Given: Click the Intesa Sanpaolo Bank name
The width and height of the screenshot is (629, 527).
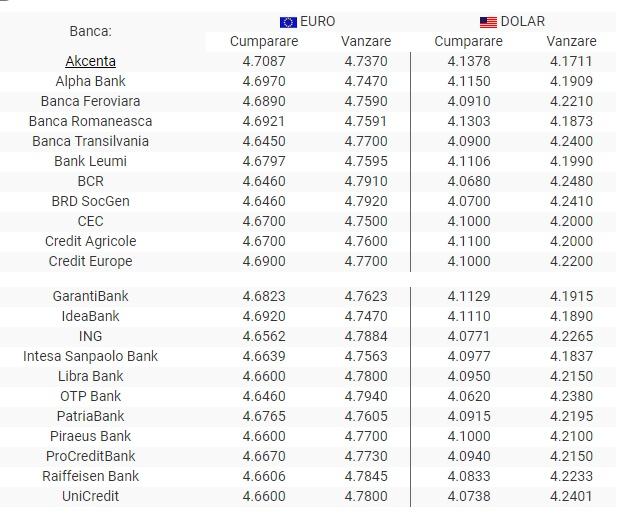Looking at the screenshot, I should 90,356.
